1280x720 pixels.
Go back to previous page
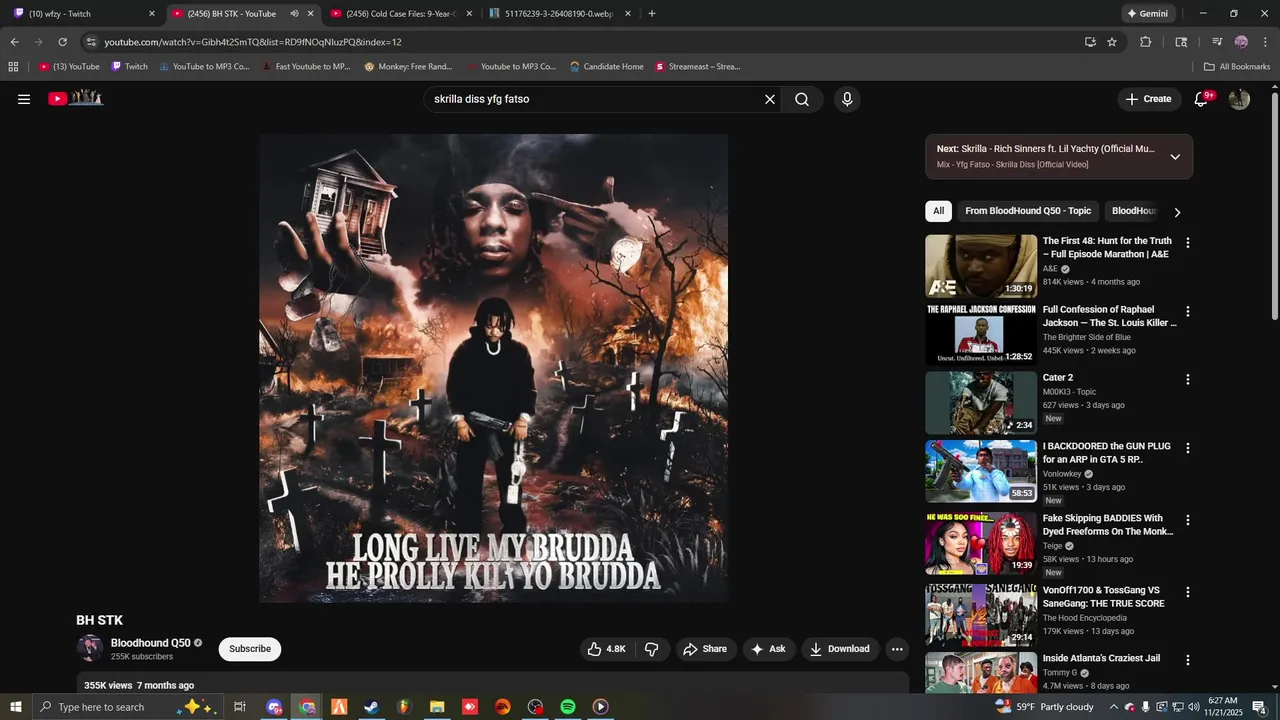14,42
